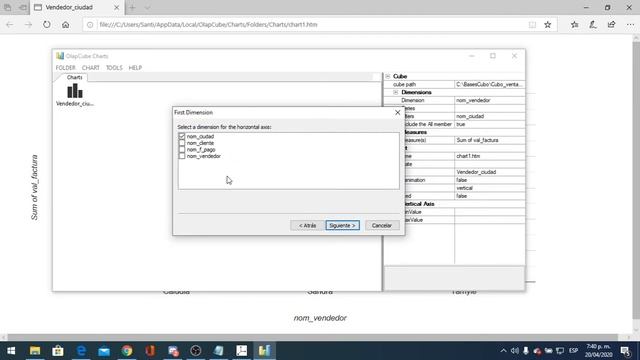Image resolution: width=640 pixels, height=360 pixels.
Task: Select the chart1.htm value cell
Action: pyautogui.click(x=489, y=156)
